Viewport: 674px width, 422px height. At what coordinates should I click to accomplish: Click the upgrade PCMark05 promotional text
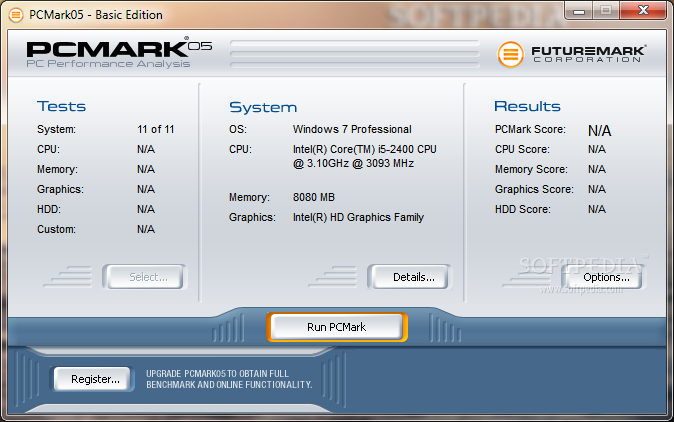(x=229, y=379)
